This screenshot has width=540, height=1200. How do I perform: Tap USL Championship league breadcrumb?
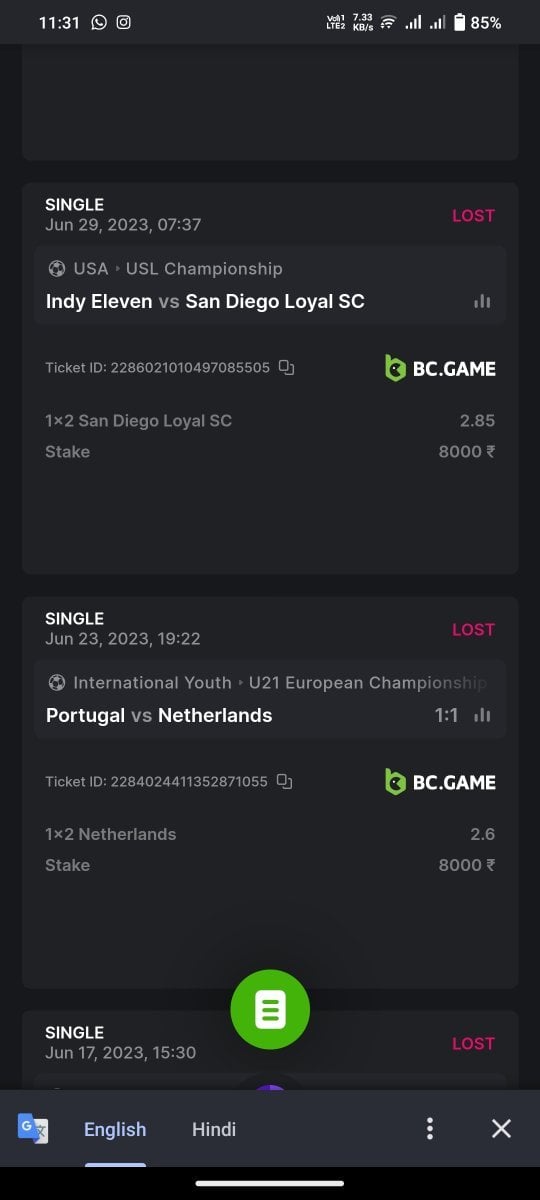pos(204,268)
